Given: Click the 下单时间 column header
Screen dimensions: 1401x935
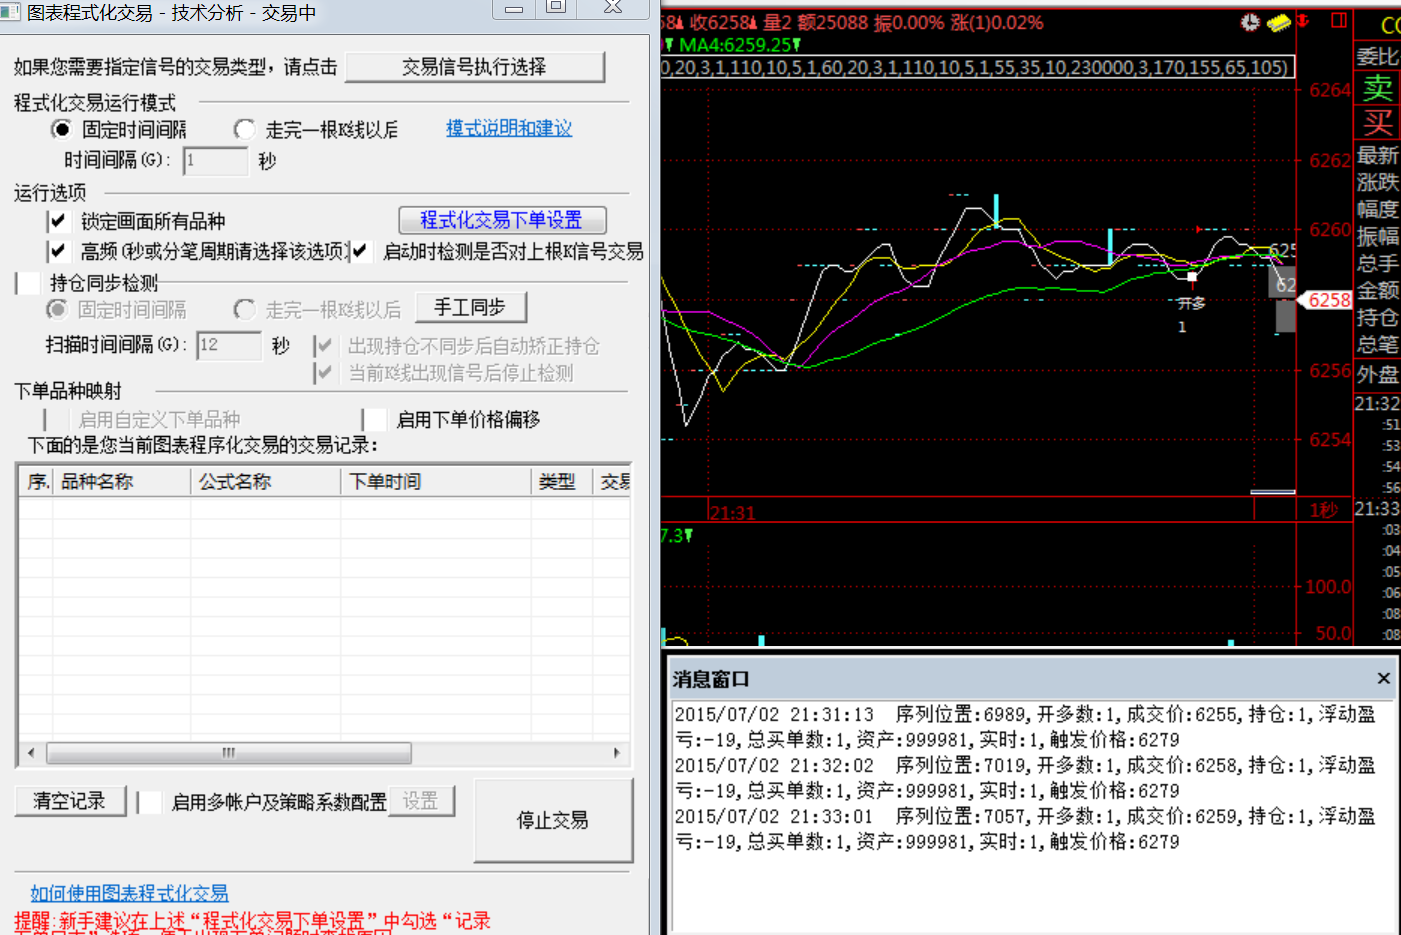Looking at the screenshot, I should [435, 481].
